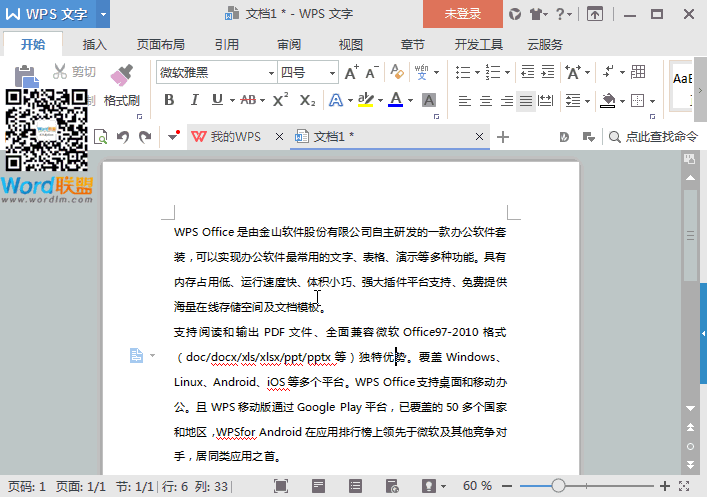Screen dimensions: 707x497
Task: Click show/hide paragraph marks icon
Action: [x=609, y=72]
